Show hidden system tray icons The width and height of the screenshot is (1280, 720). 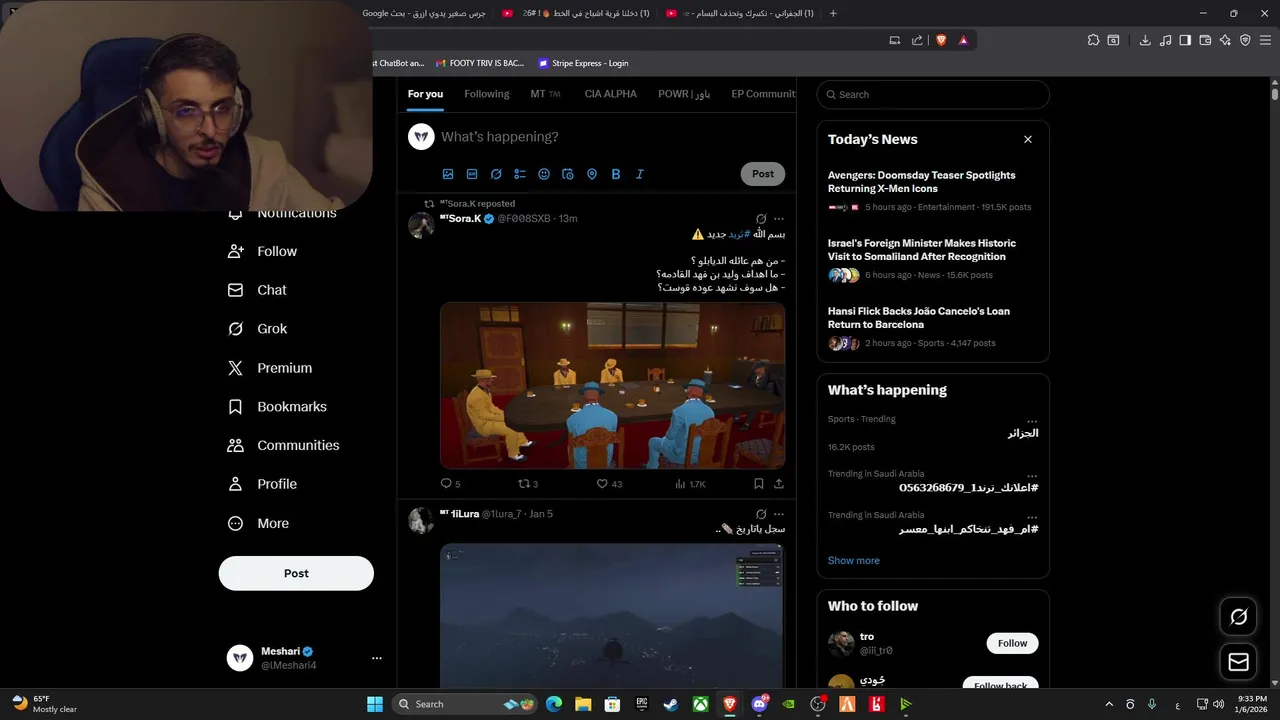point(1108,704)
